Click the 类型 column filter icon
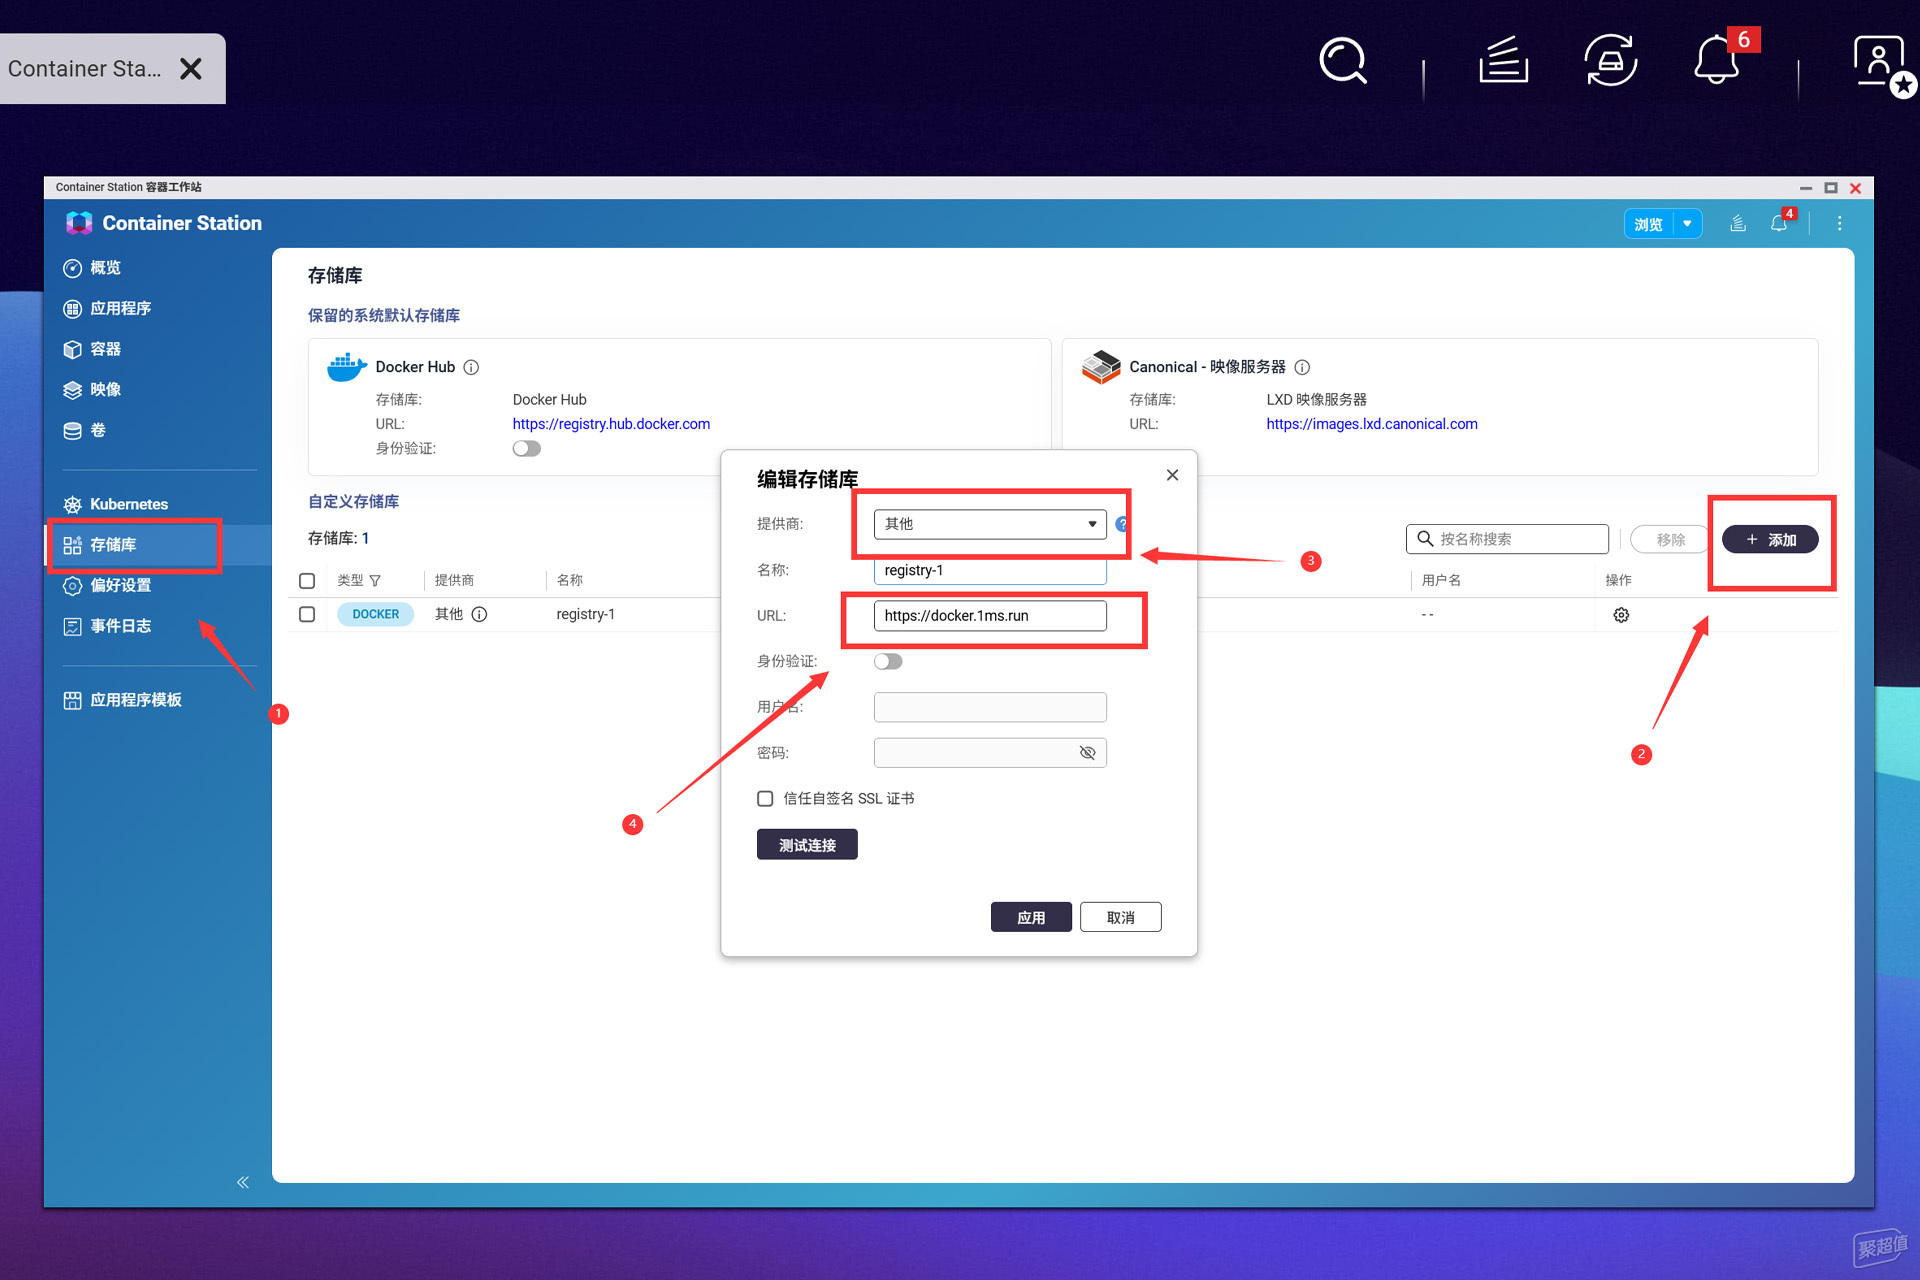 click(375, 581)
